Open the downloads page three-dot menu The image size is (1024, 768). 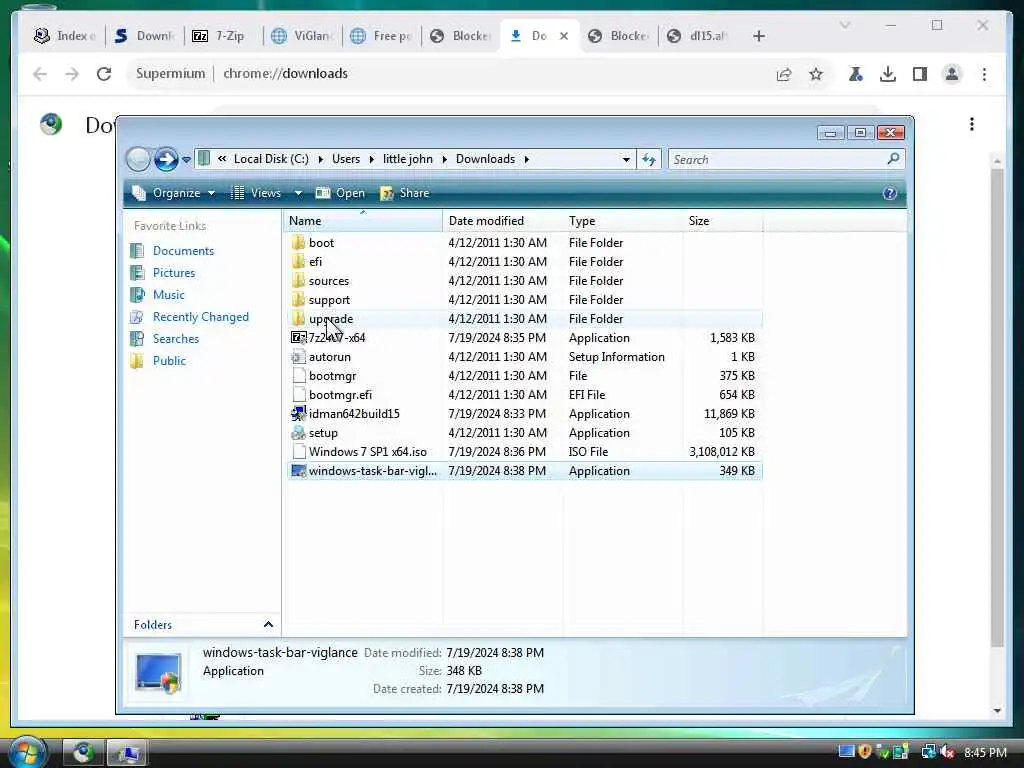[x=972, y=124]
